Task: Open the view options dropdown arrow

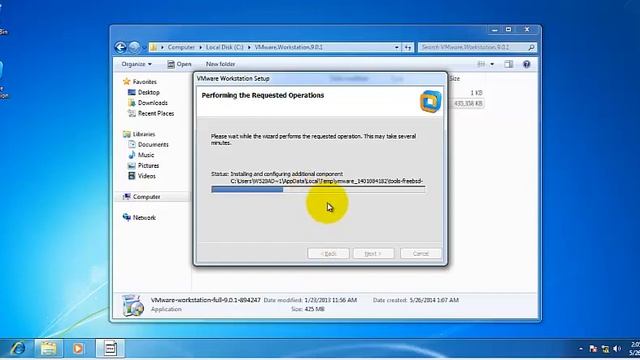Action: coord(492,64)
